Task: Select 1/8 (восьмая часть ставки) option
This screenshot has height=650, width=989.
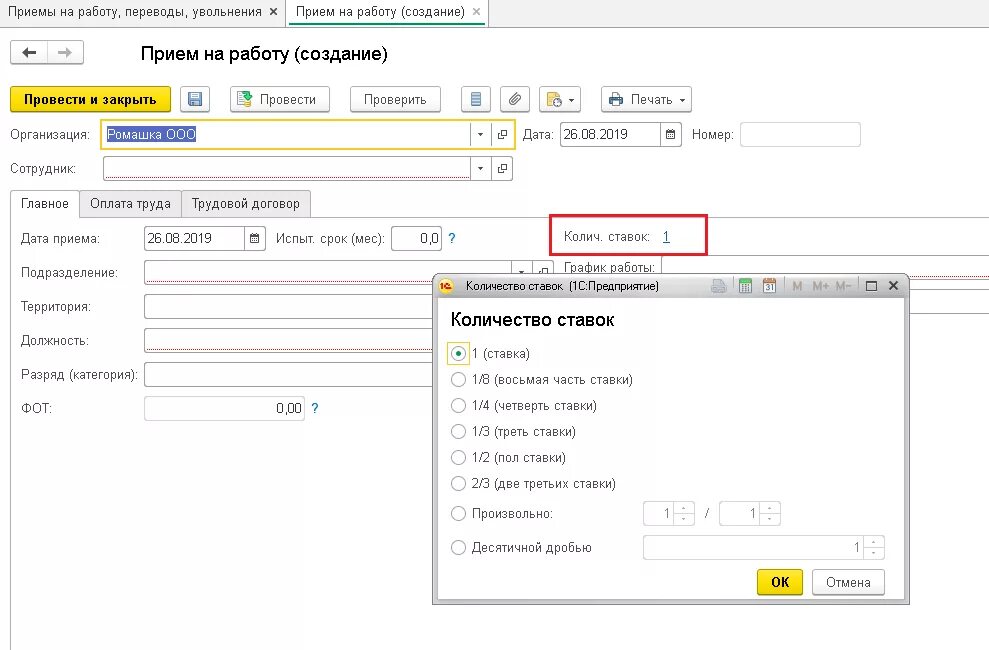Action: [459, 380]
